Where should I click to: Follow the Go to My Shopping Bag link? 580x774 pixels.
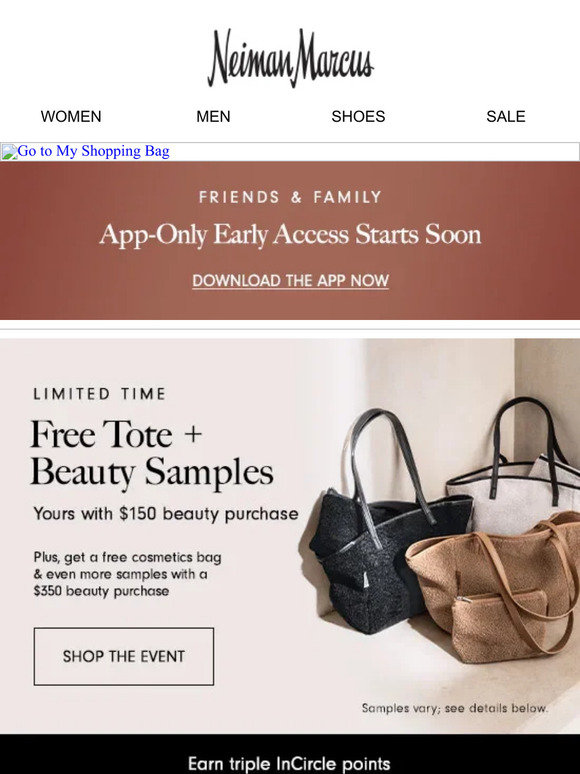(x=93, y=151)
